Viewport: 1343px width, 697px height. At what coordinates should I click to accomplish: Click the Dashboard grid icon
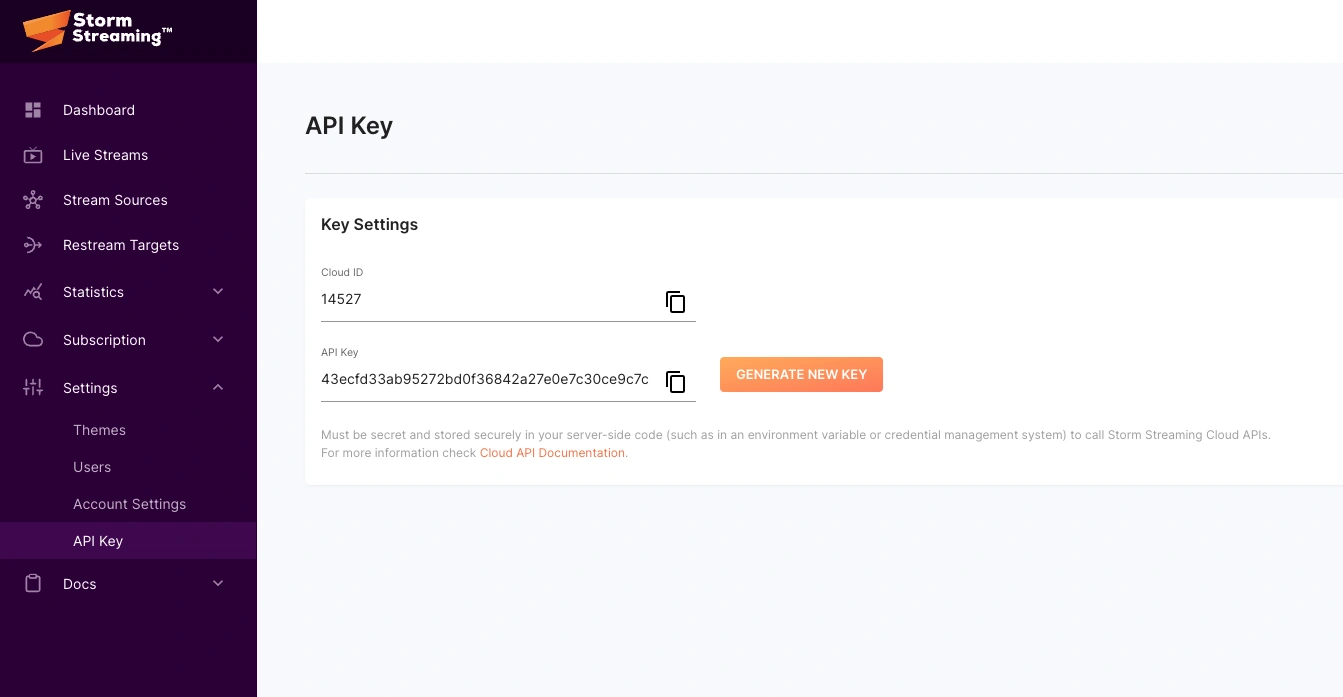click(x=33, y=110)
